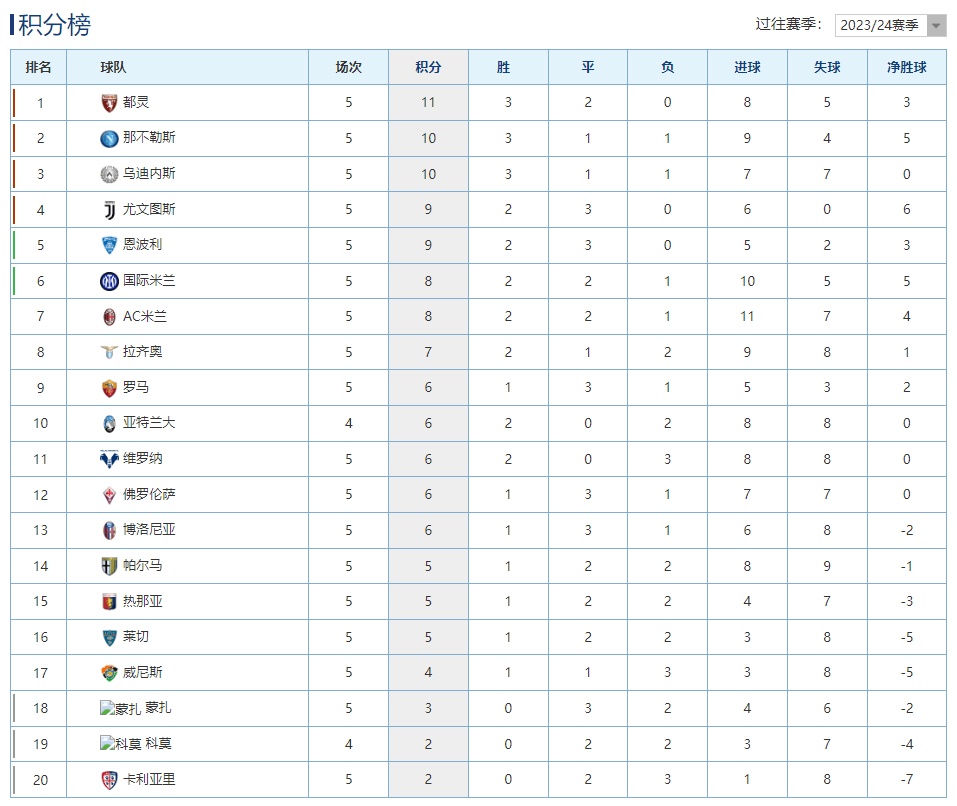The height and width of the screenshot is (806, 957).
Task: Click the broken 蒙扎 team logo image
Action: click(120, 709)
